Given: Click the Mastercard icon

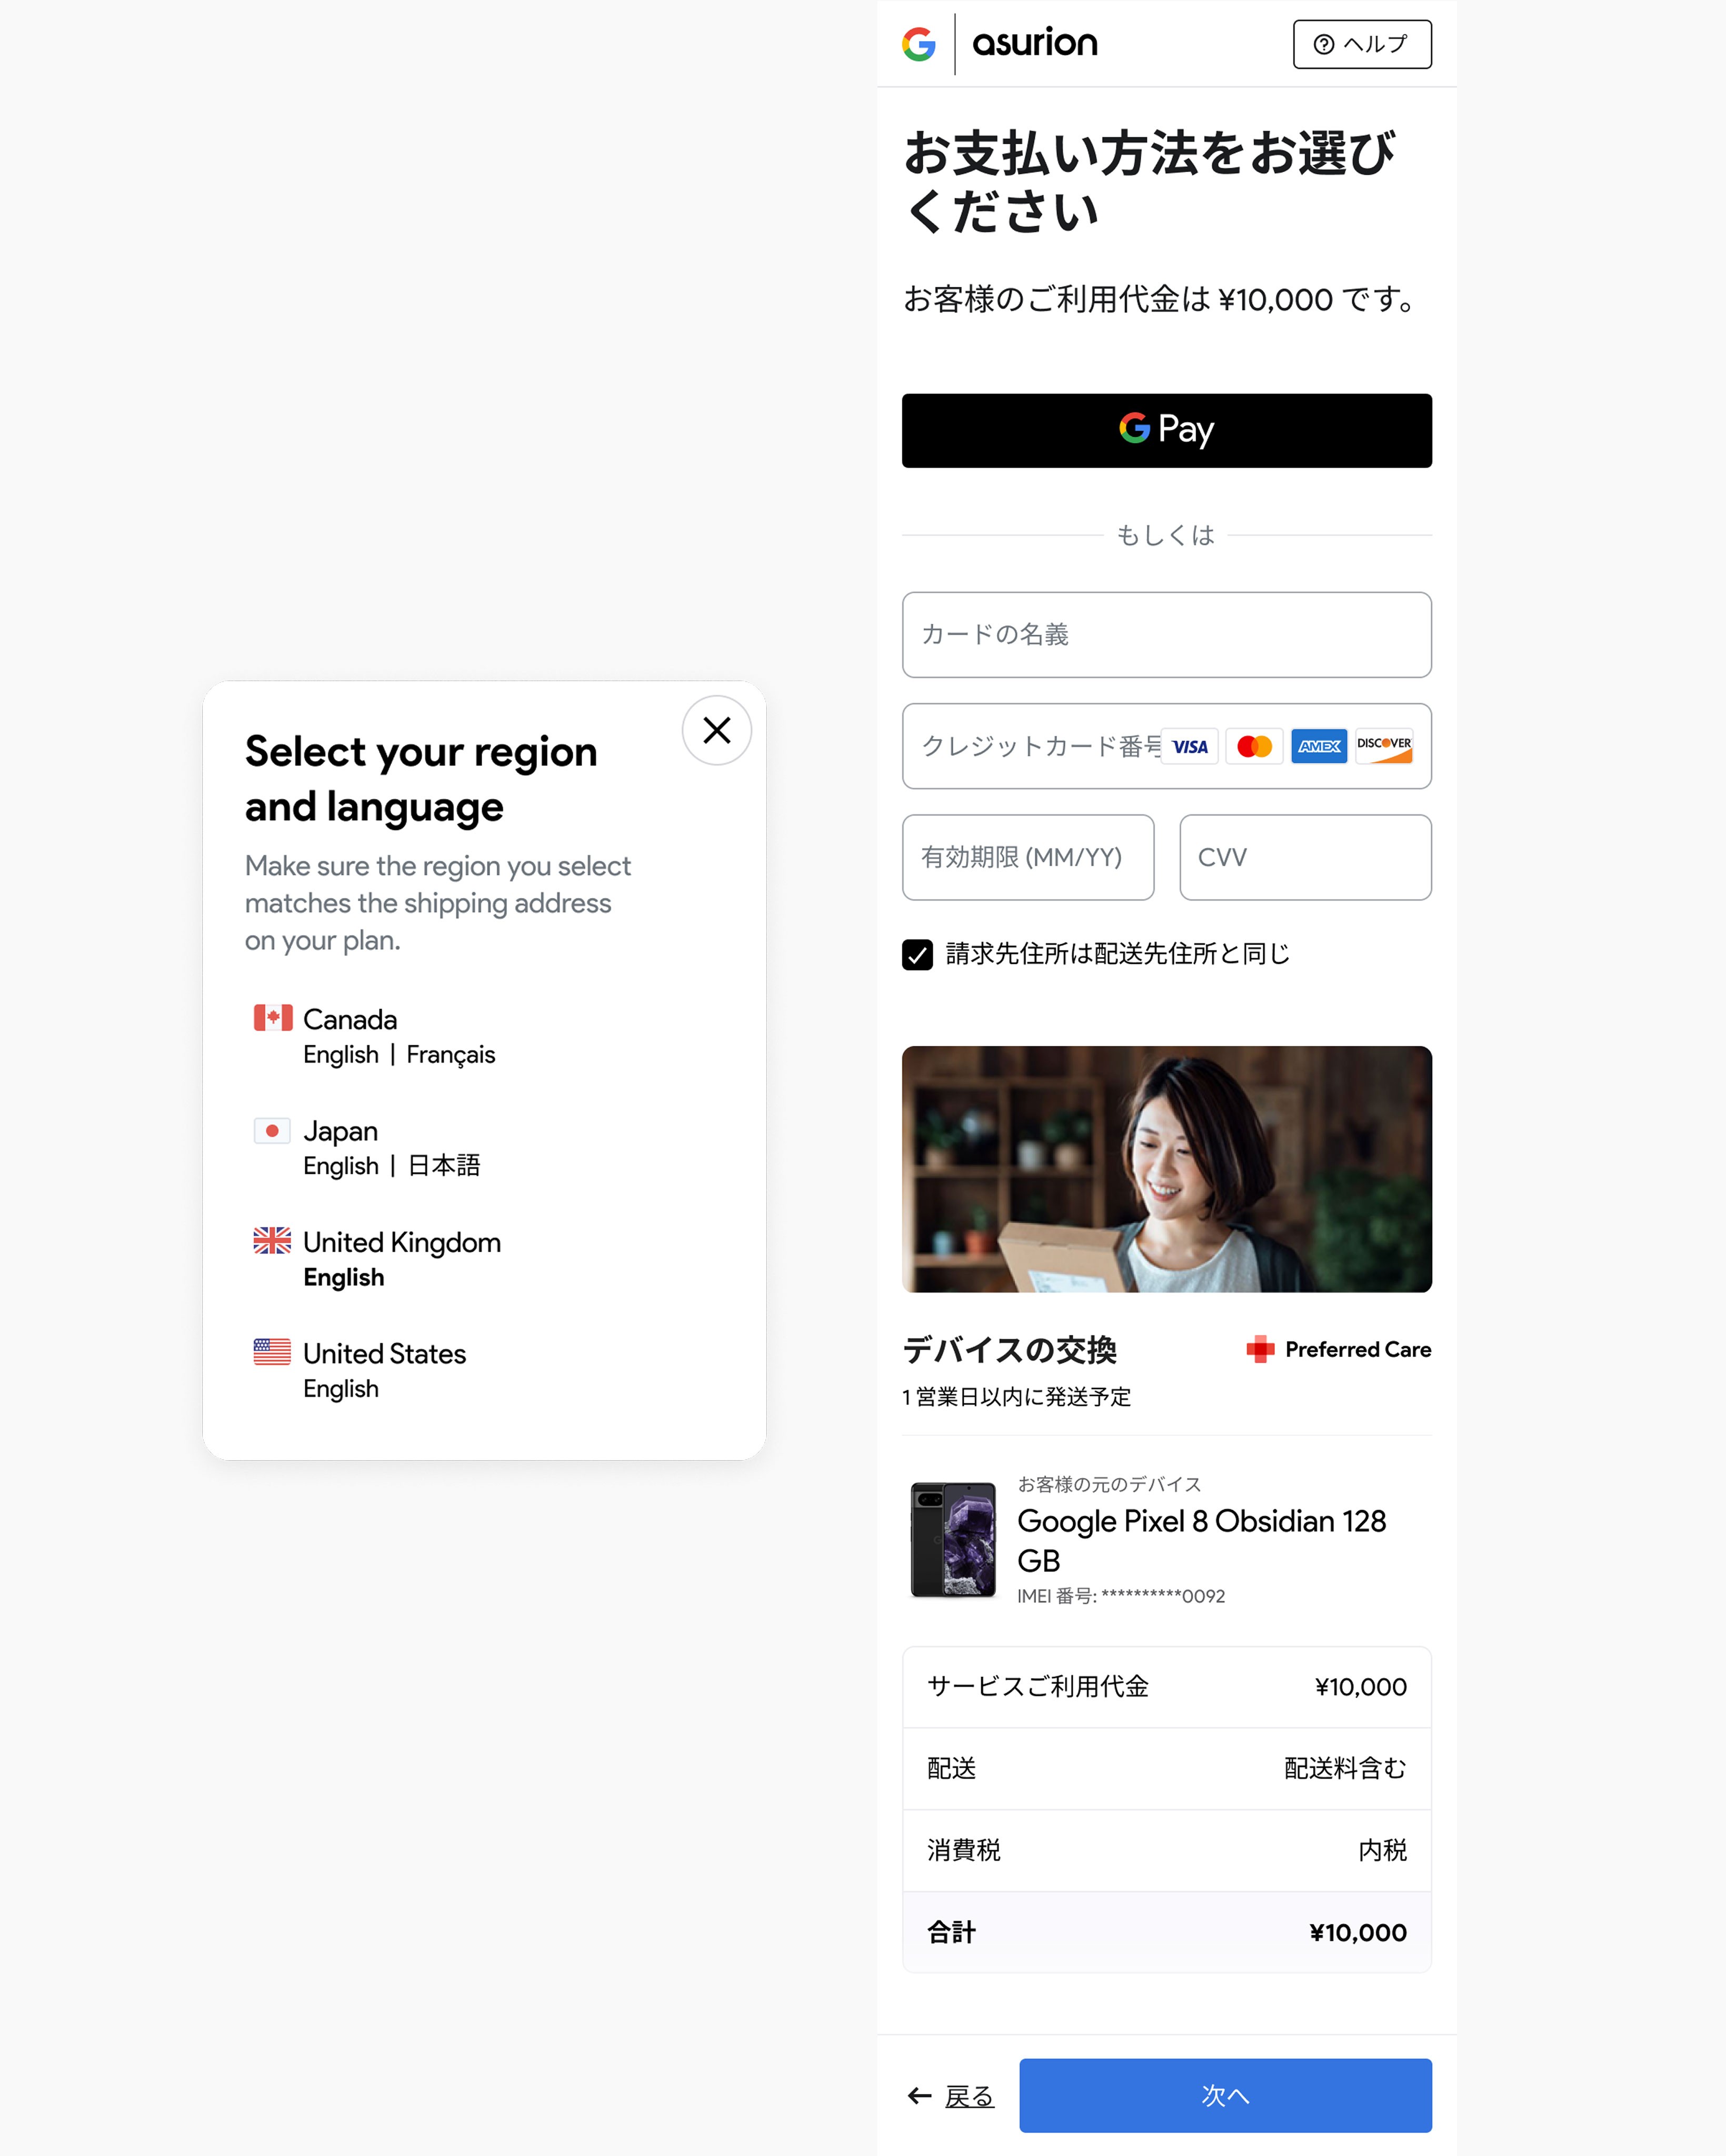Looking at the screenshot, I should pos(1254,746).
